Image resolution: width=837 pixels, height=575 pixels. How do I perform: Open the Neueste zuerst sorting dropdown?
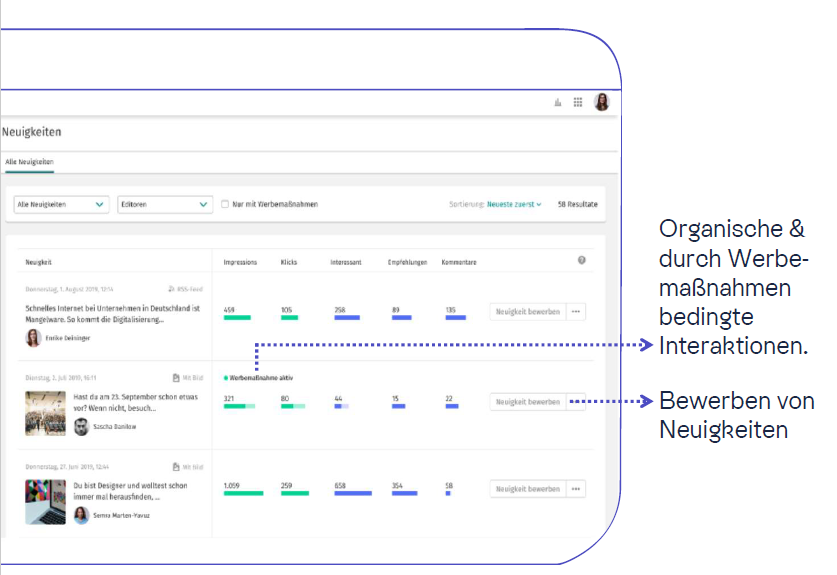click(x=514, y=204)
